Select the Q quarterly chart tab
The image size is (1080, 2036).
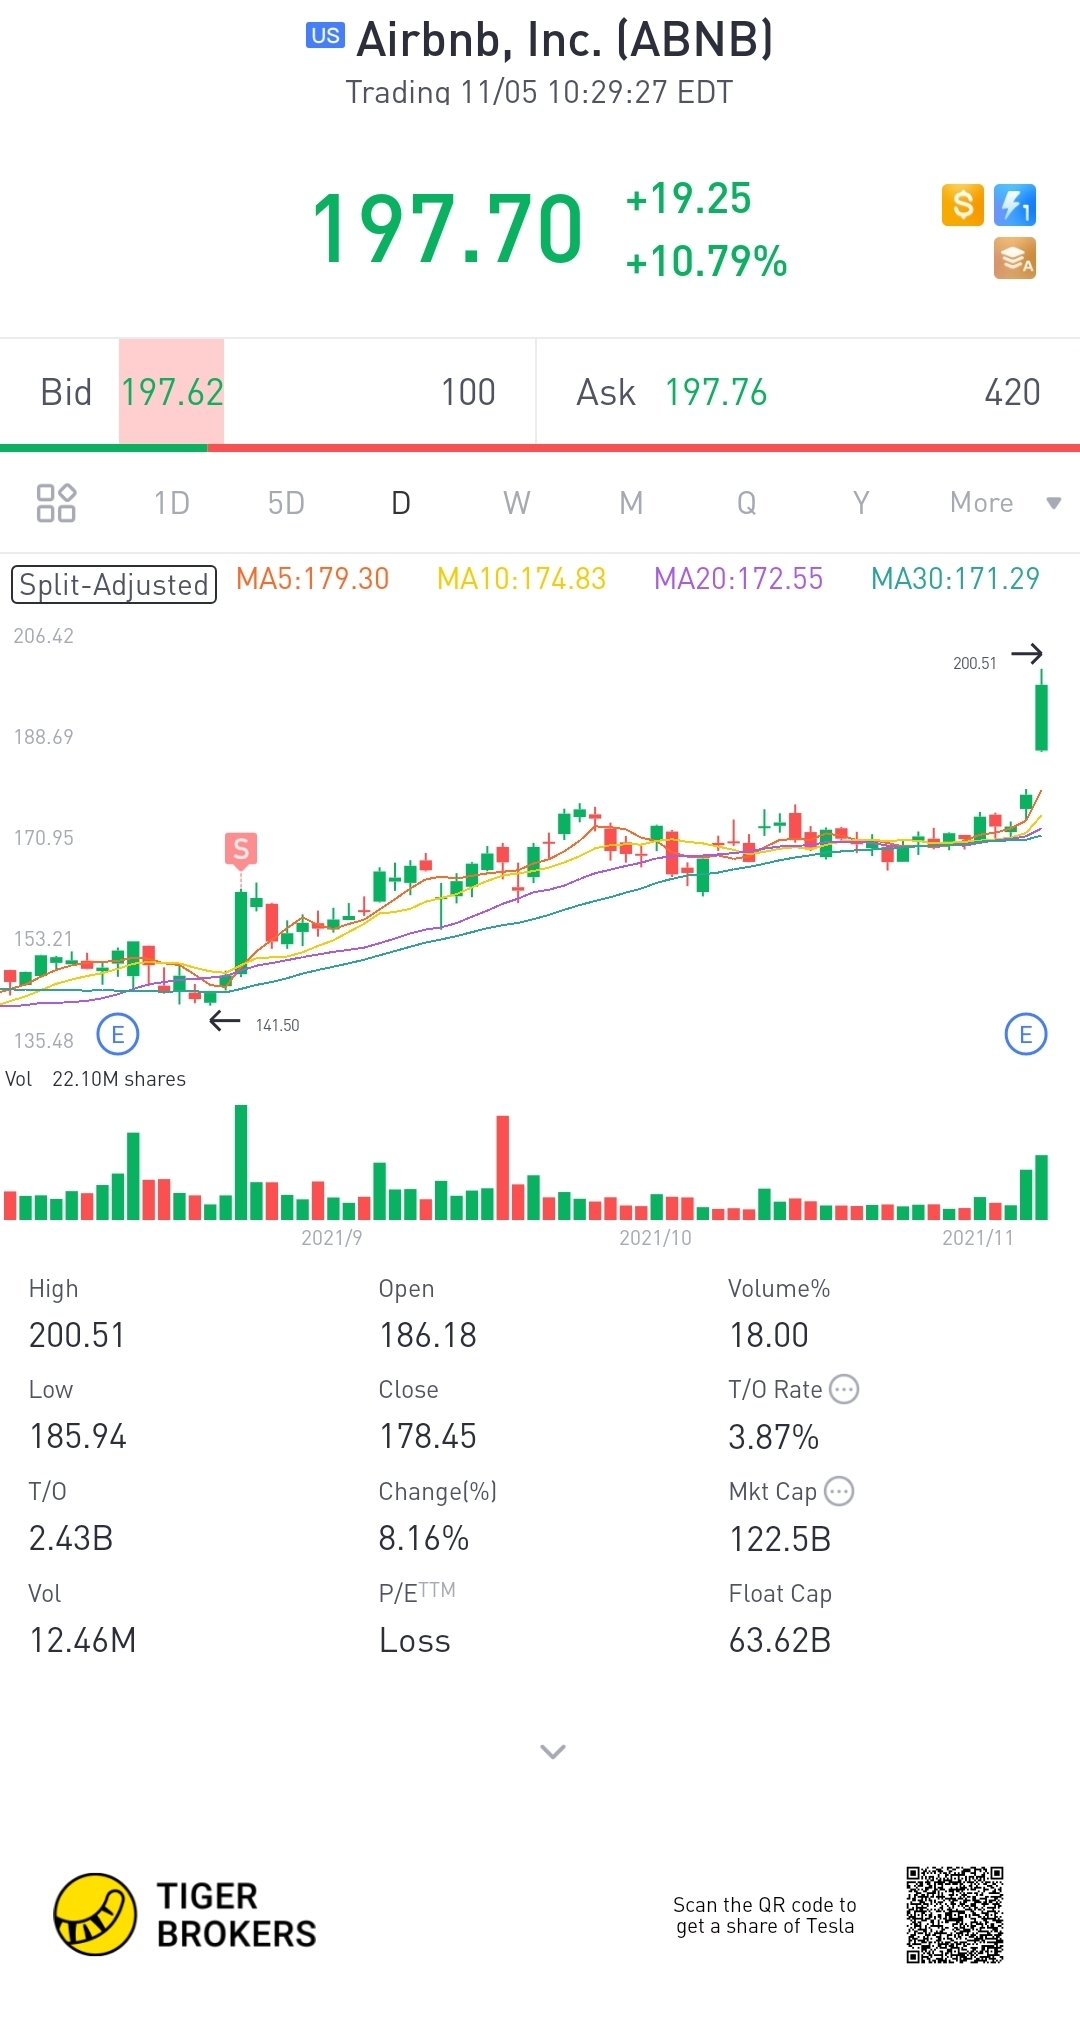(x=746, y=503)
